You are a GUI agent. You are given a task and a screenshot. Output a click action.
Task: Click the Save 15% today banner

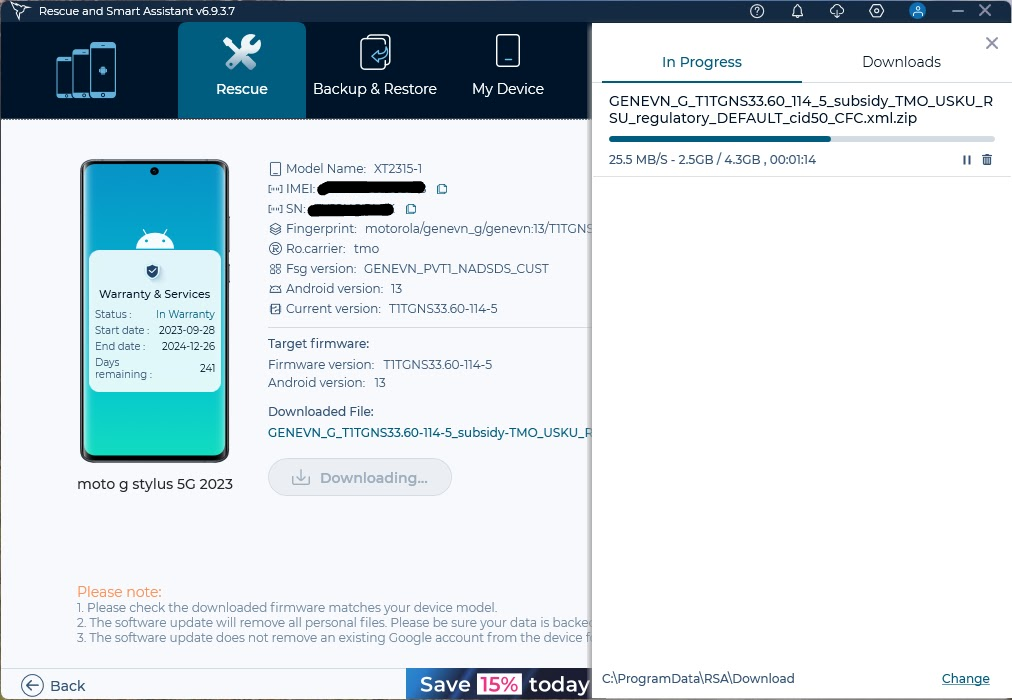pyautogui.click(x=499, y=684)
